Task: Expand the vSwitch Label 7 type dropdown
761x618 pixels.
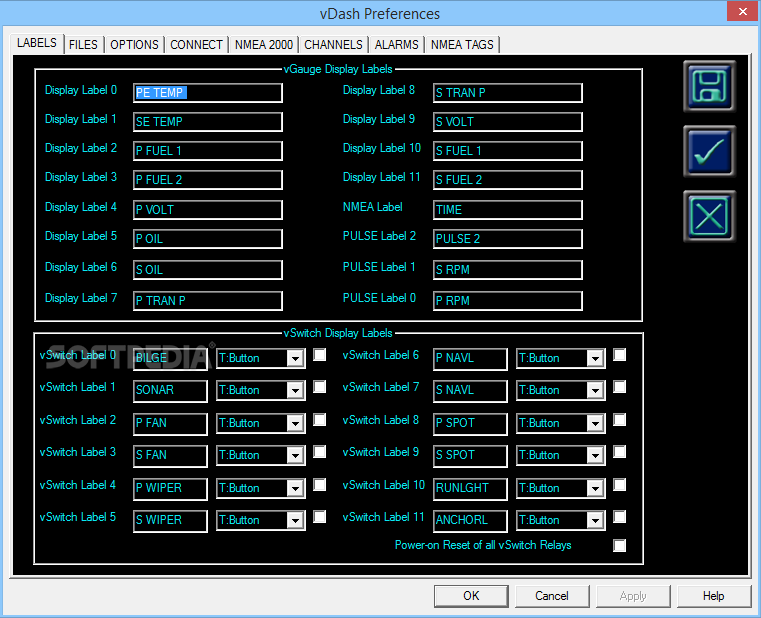Action: tap(561, 391)
